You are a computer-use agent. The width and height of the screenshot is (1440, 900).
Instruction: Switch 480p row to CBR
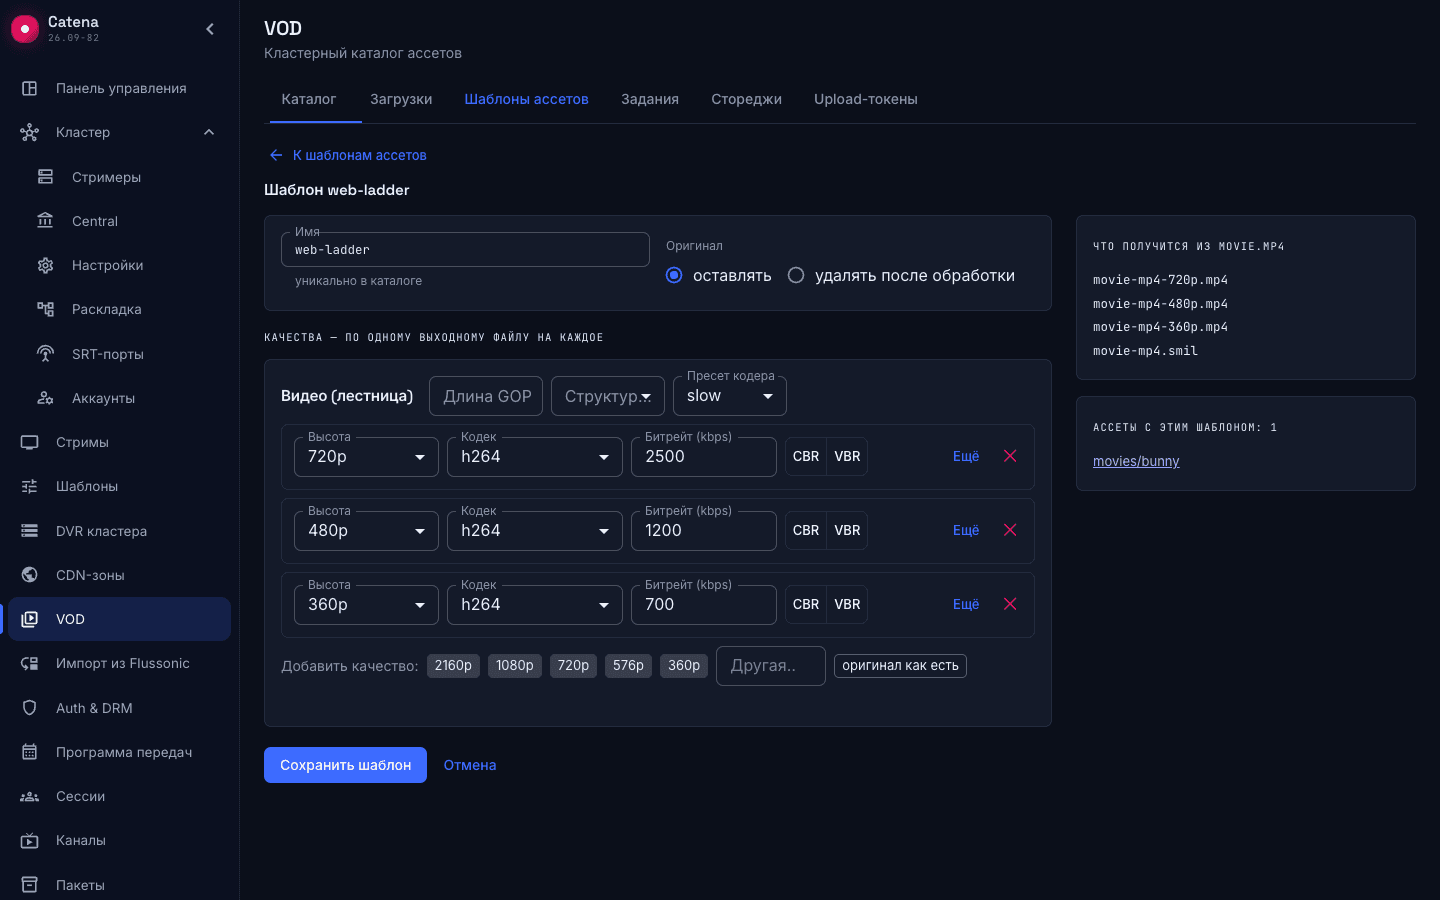tap(806, 530)
